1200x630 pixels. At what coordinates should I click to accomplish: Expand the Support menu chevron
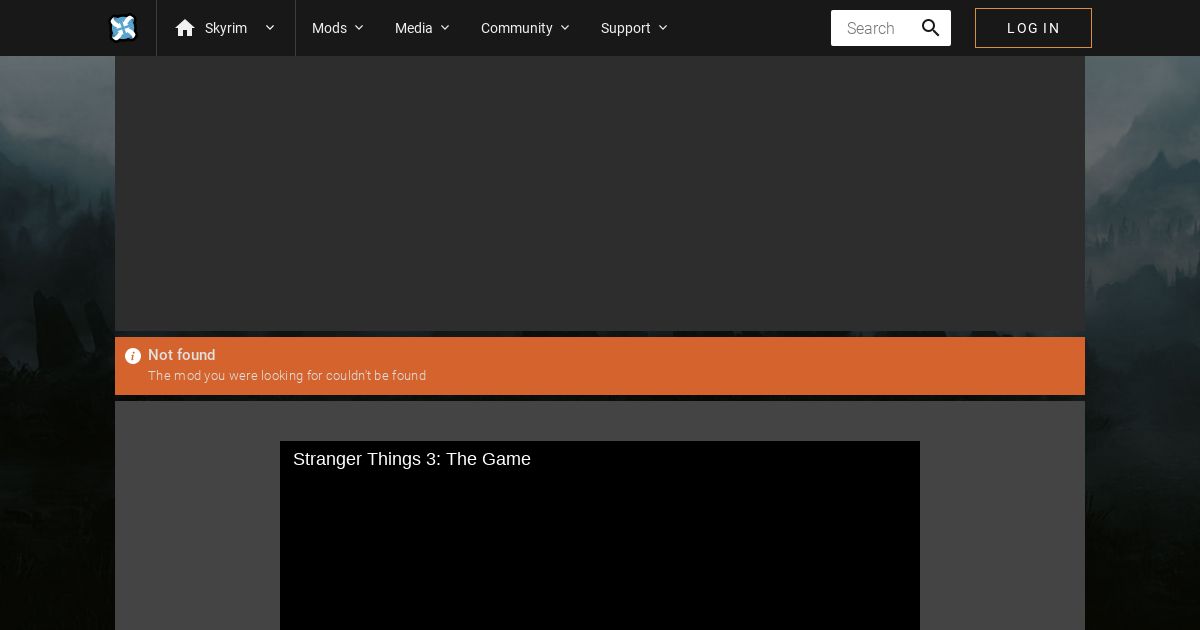coord(663,28)
